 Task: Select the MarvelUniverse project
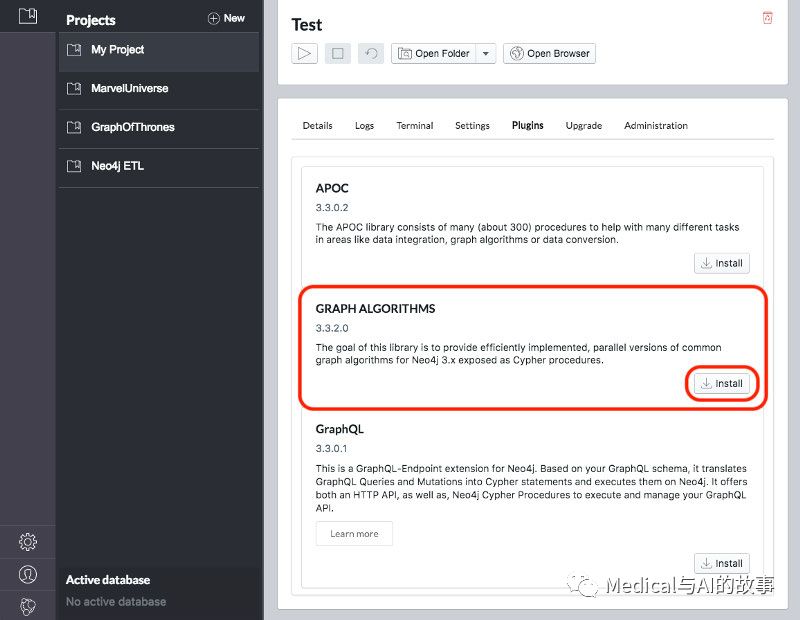159,88
